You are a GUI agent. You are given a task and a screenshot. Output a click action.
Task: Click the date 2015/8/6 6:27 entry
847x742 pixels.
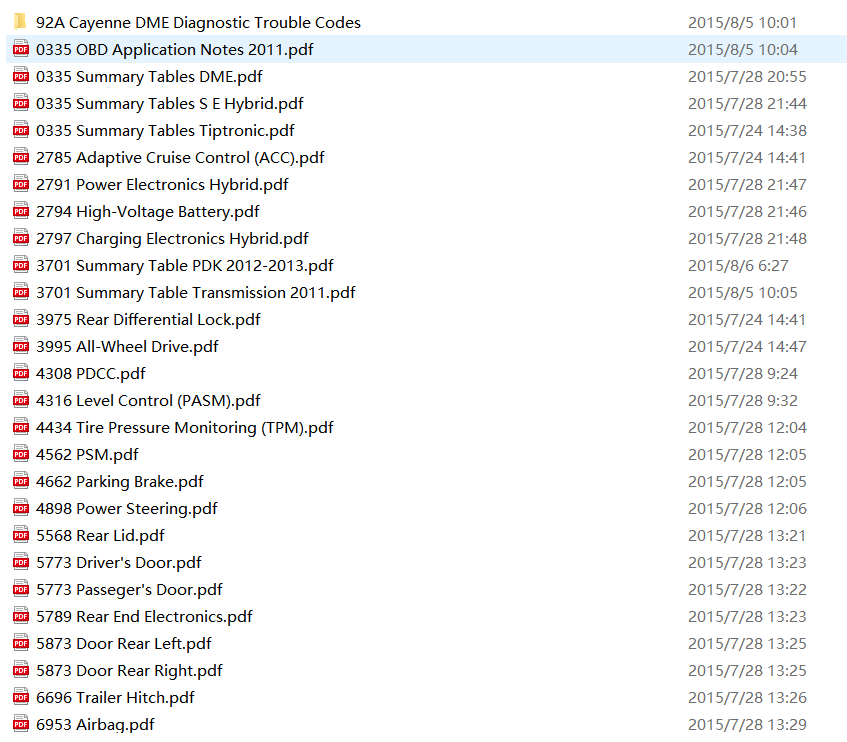(x=738, y=265)
